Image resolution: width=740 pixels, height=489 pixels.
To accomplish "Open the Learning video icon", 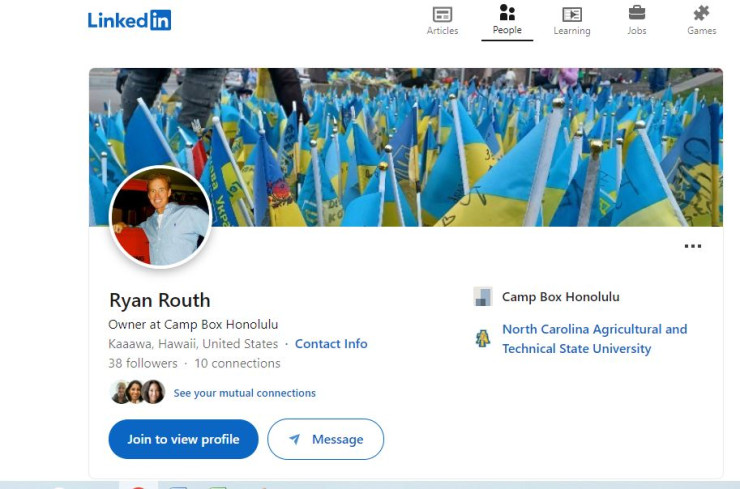I will (572, 14).
